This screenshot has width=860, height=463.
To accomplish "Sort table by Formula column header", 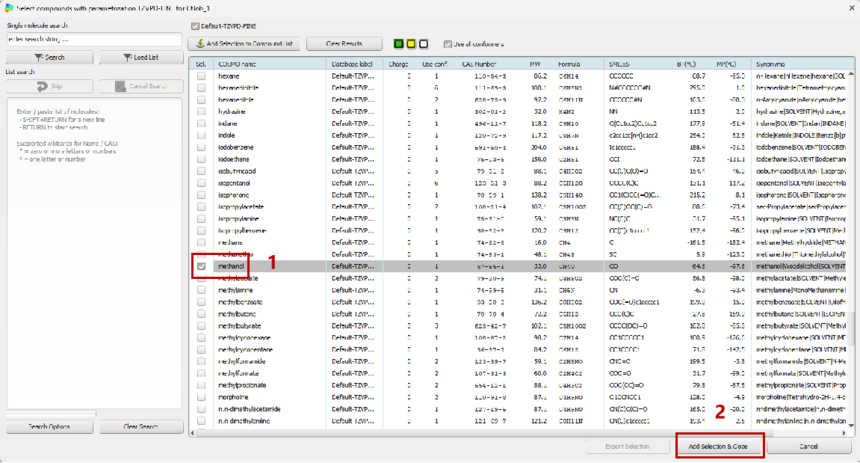I will tap(571, 63).
